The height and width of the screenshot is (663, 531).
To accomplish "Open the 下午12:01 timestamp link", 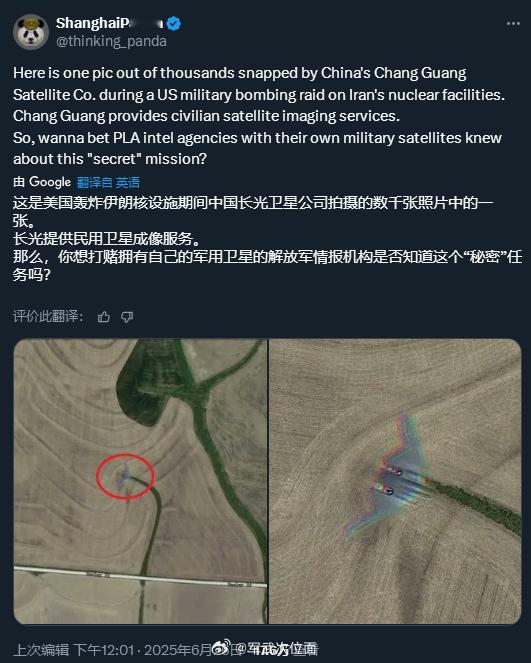I will click(104, 650).
